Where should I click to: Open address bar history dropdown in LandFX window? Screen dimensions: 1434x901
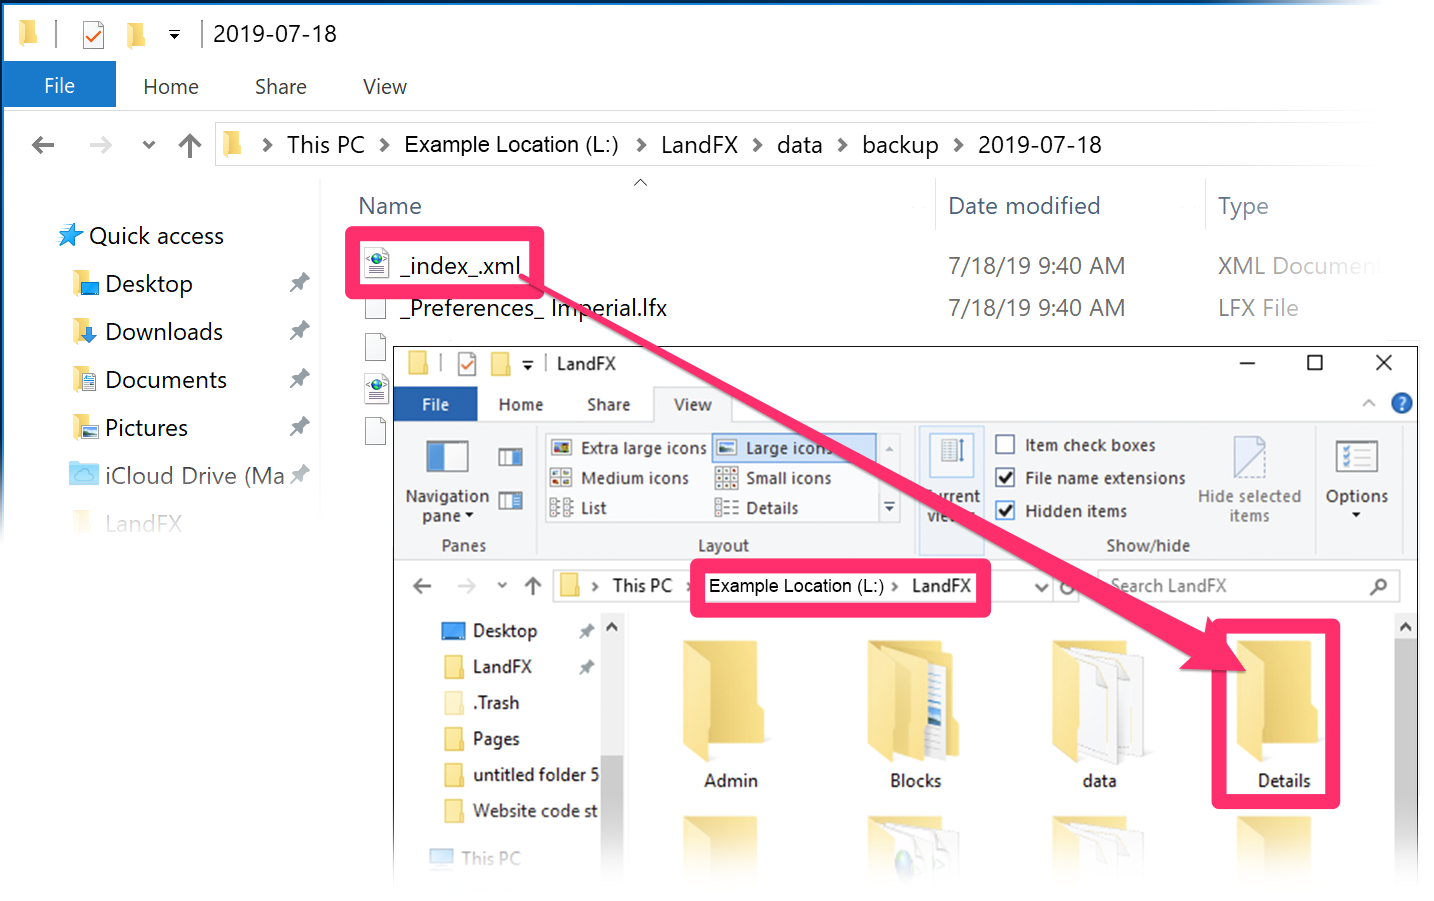pos(1041,587)
